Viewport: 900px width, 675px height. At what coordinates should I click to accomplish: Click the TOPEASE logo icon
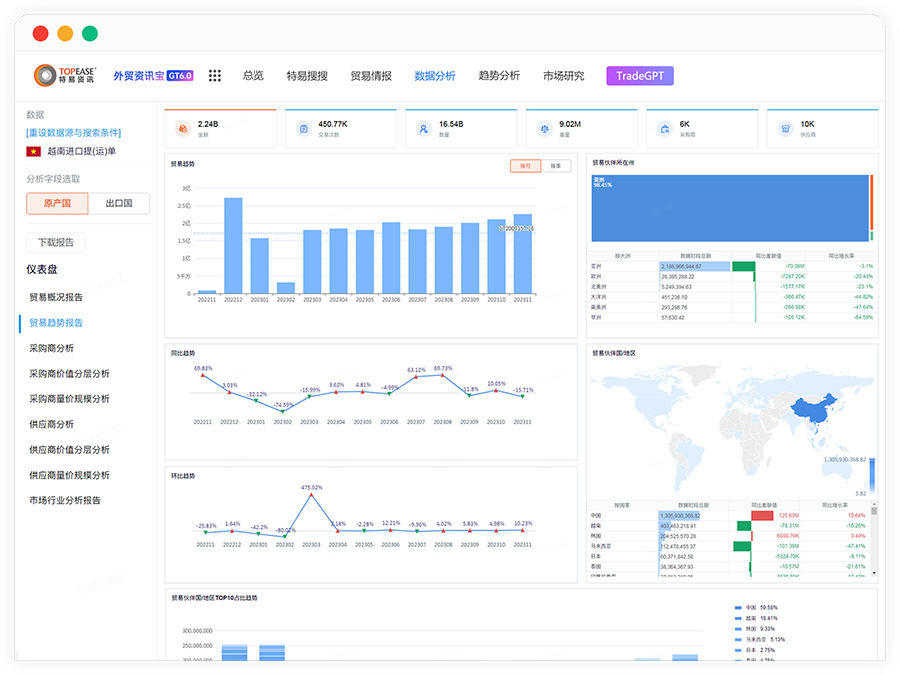(x=47, y=76)
